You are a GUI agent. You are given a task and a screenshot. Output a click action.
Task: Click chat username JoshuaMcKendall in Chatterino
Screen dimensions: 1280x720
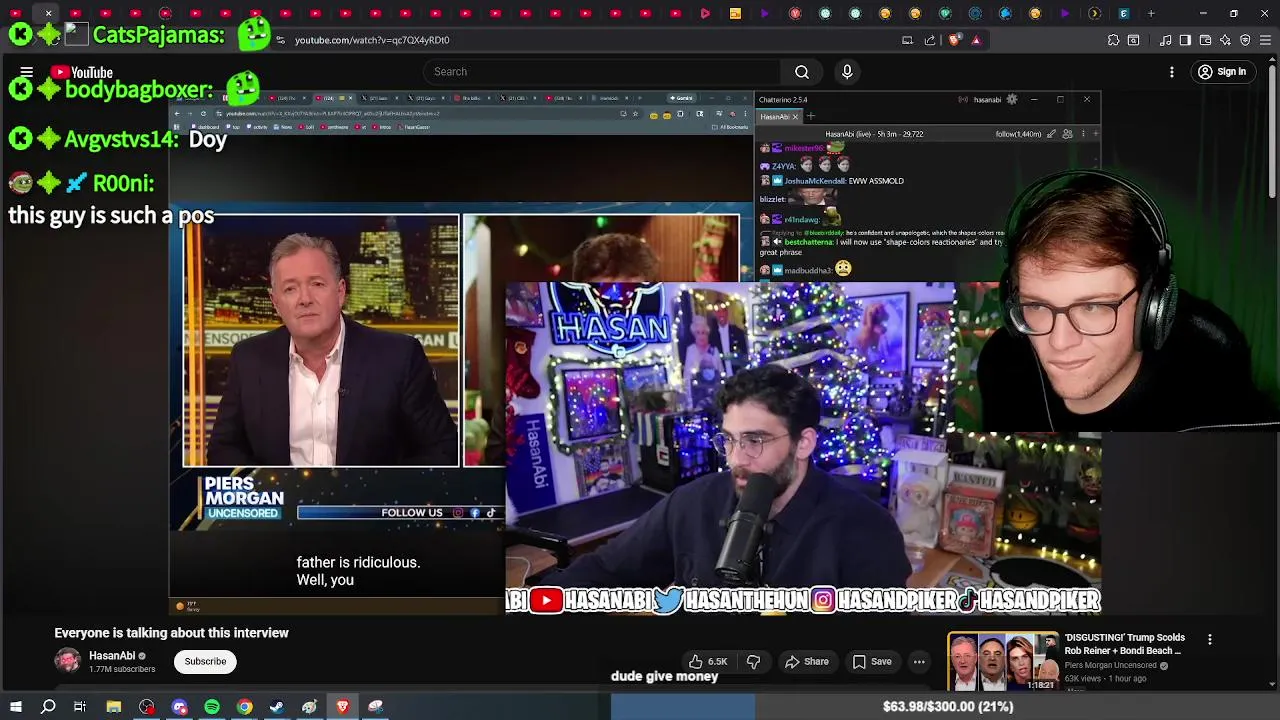click(x=814, y=181)
